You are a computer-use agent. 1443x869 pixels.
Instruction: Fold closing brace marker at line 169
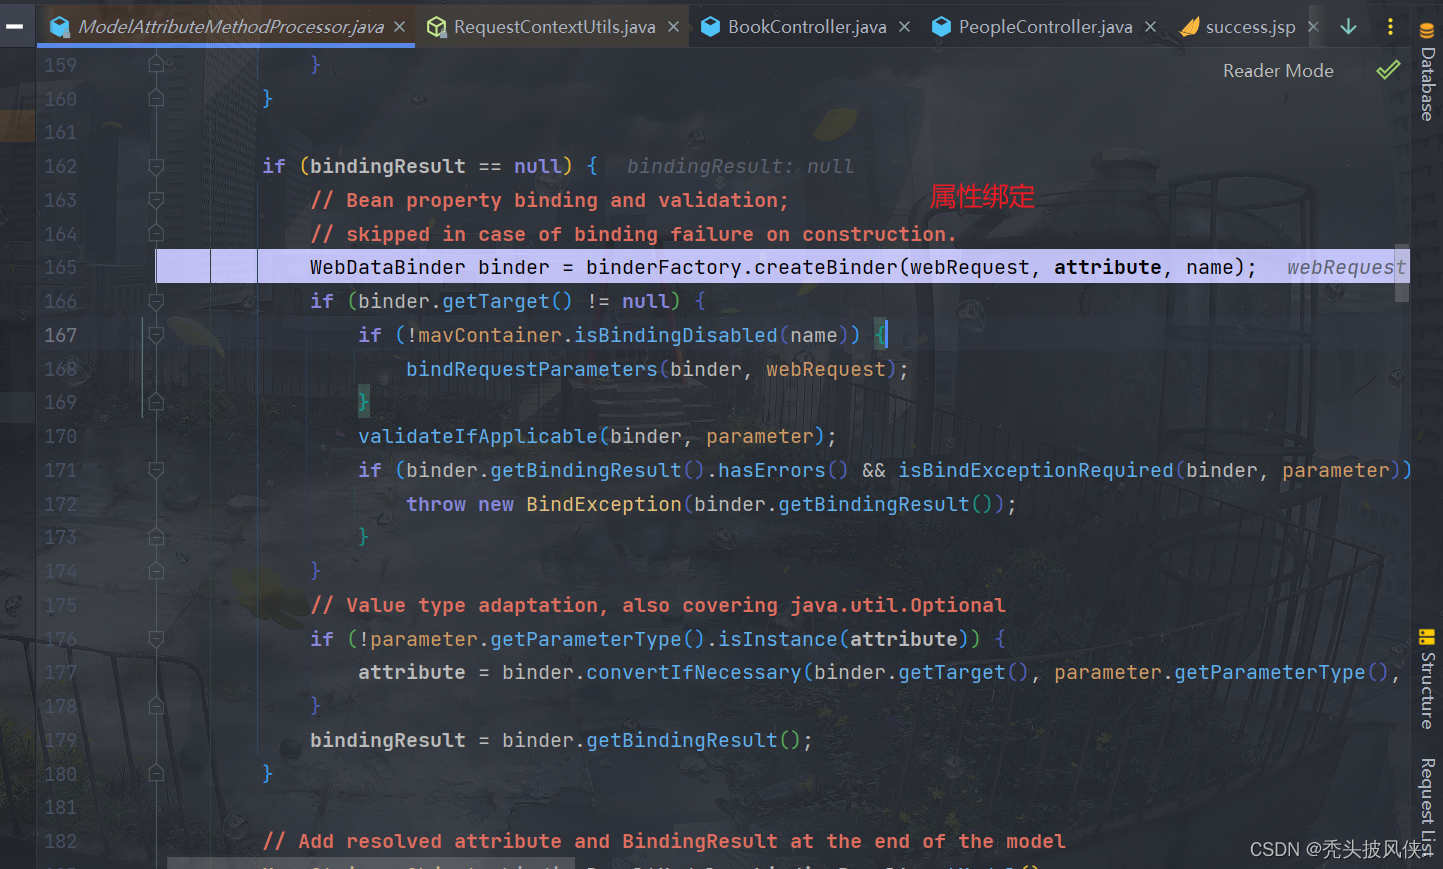coord(156,402)
